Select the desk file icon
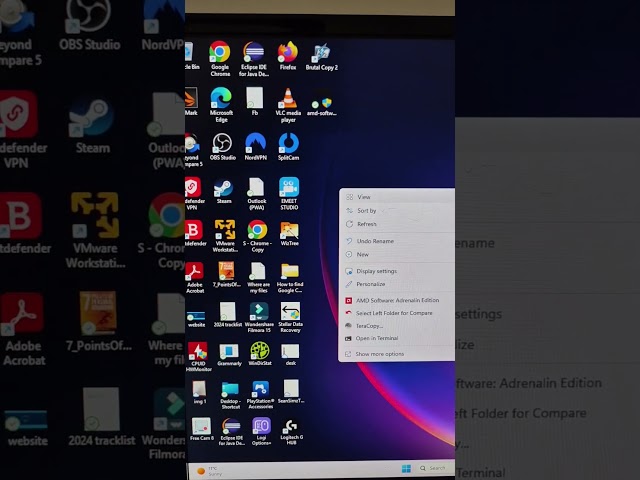The height and width of the screenshot is (480, 640). click(290, 354)
